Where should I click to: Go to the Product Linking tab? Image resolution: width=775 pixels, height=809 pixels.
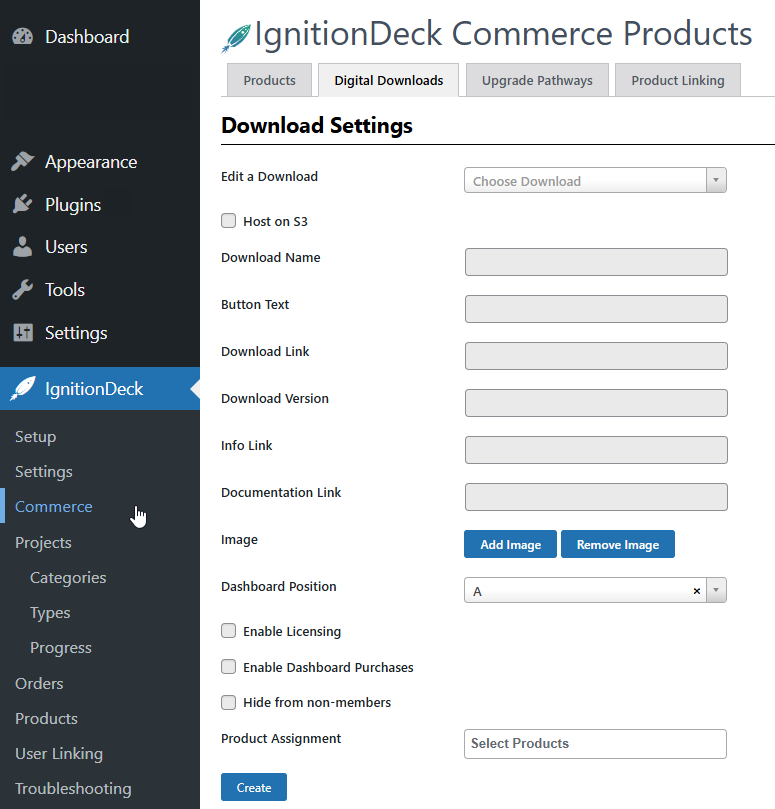pos(678,80)
